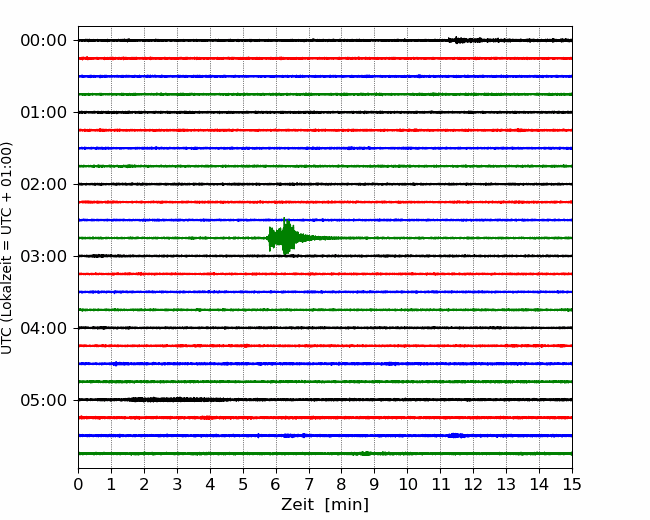650x520 pixels.
Task: Click the 01:00 label on the time axis
Action: [x=43, y=112]
